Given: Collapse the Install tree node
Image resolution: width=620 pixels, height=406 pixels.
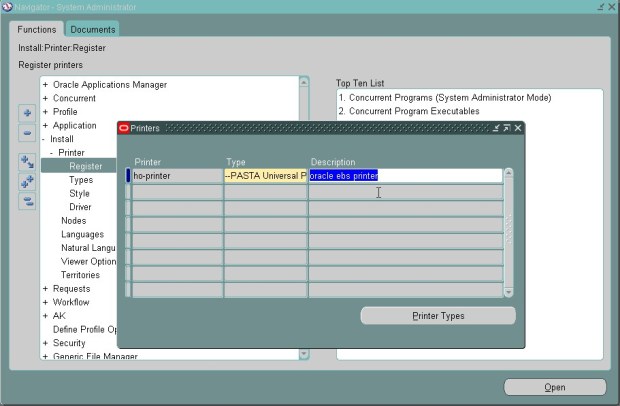Looking at the screenshot, I should point(45,139).
